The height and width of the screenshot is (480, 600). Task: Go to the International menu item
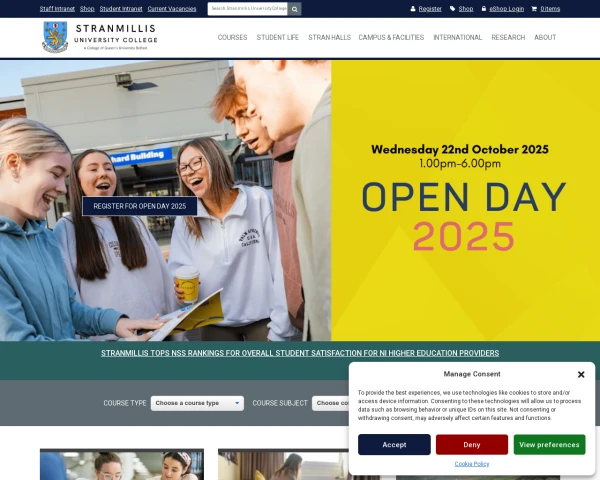click(457, 37)
